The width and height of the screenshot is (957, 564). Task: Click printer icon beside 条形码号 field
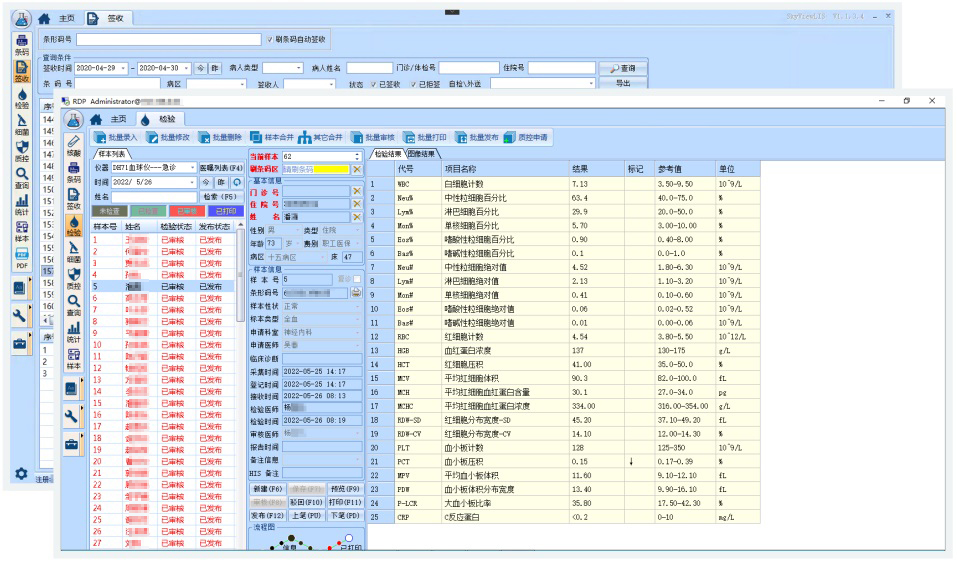356,293
